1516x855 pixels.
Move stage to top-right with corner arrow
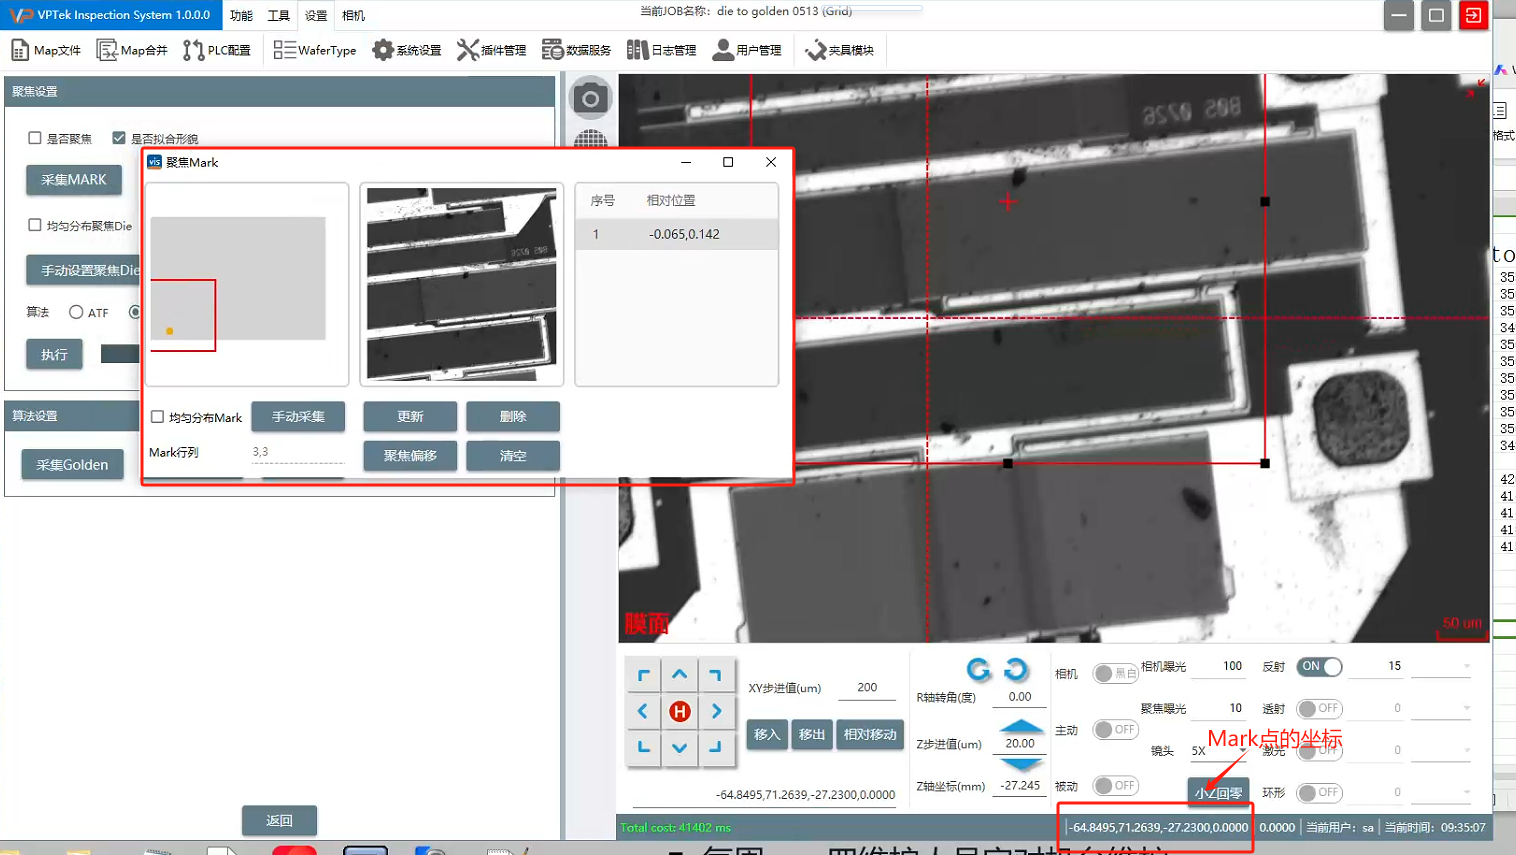pos(716,675)
